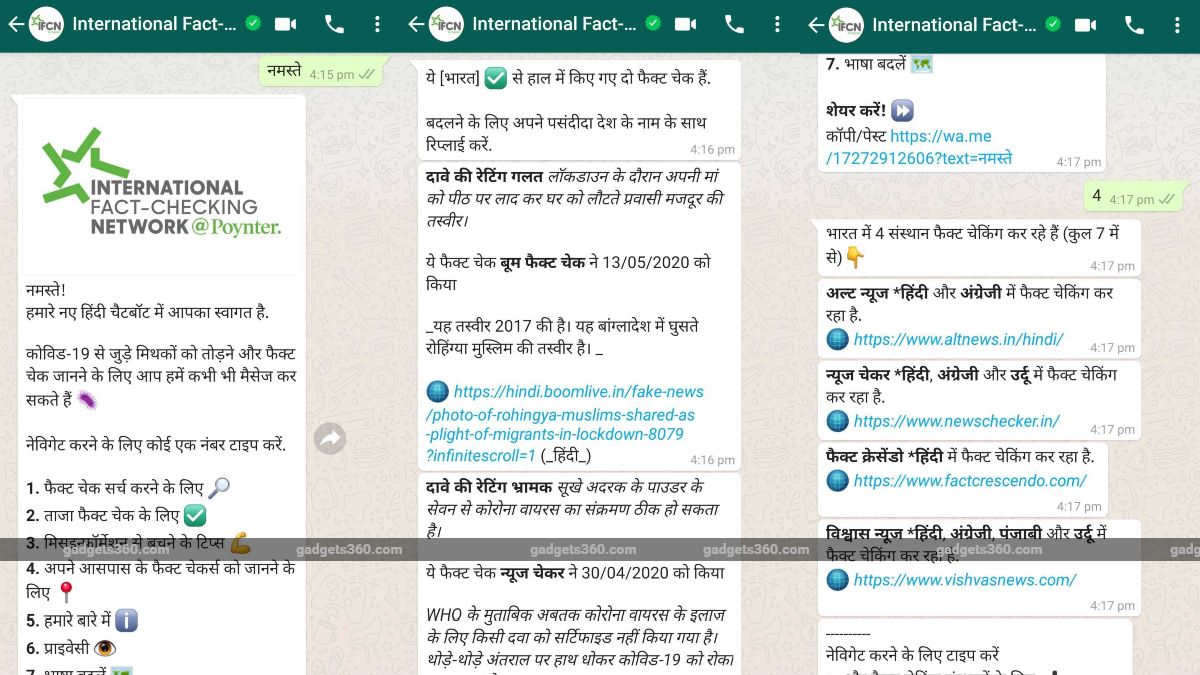Open the more options menu in the rightmost chat
Image resolution: width=1200 pixels, height=675 pixels.
[1177, 25]
